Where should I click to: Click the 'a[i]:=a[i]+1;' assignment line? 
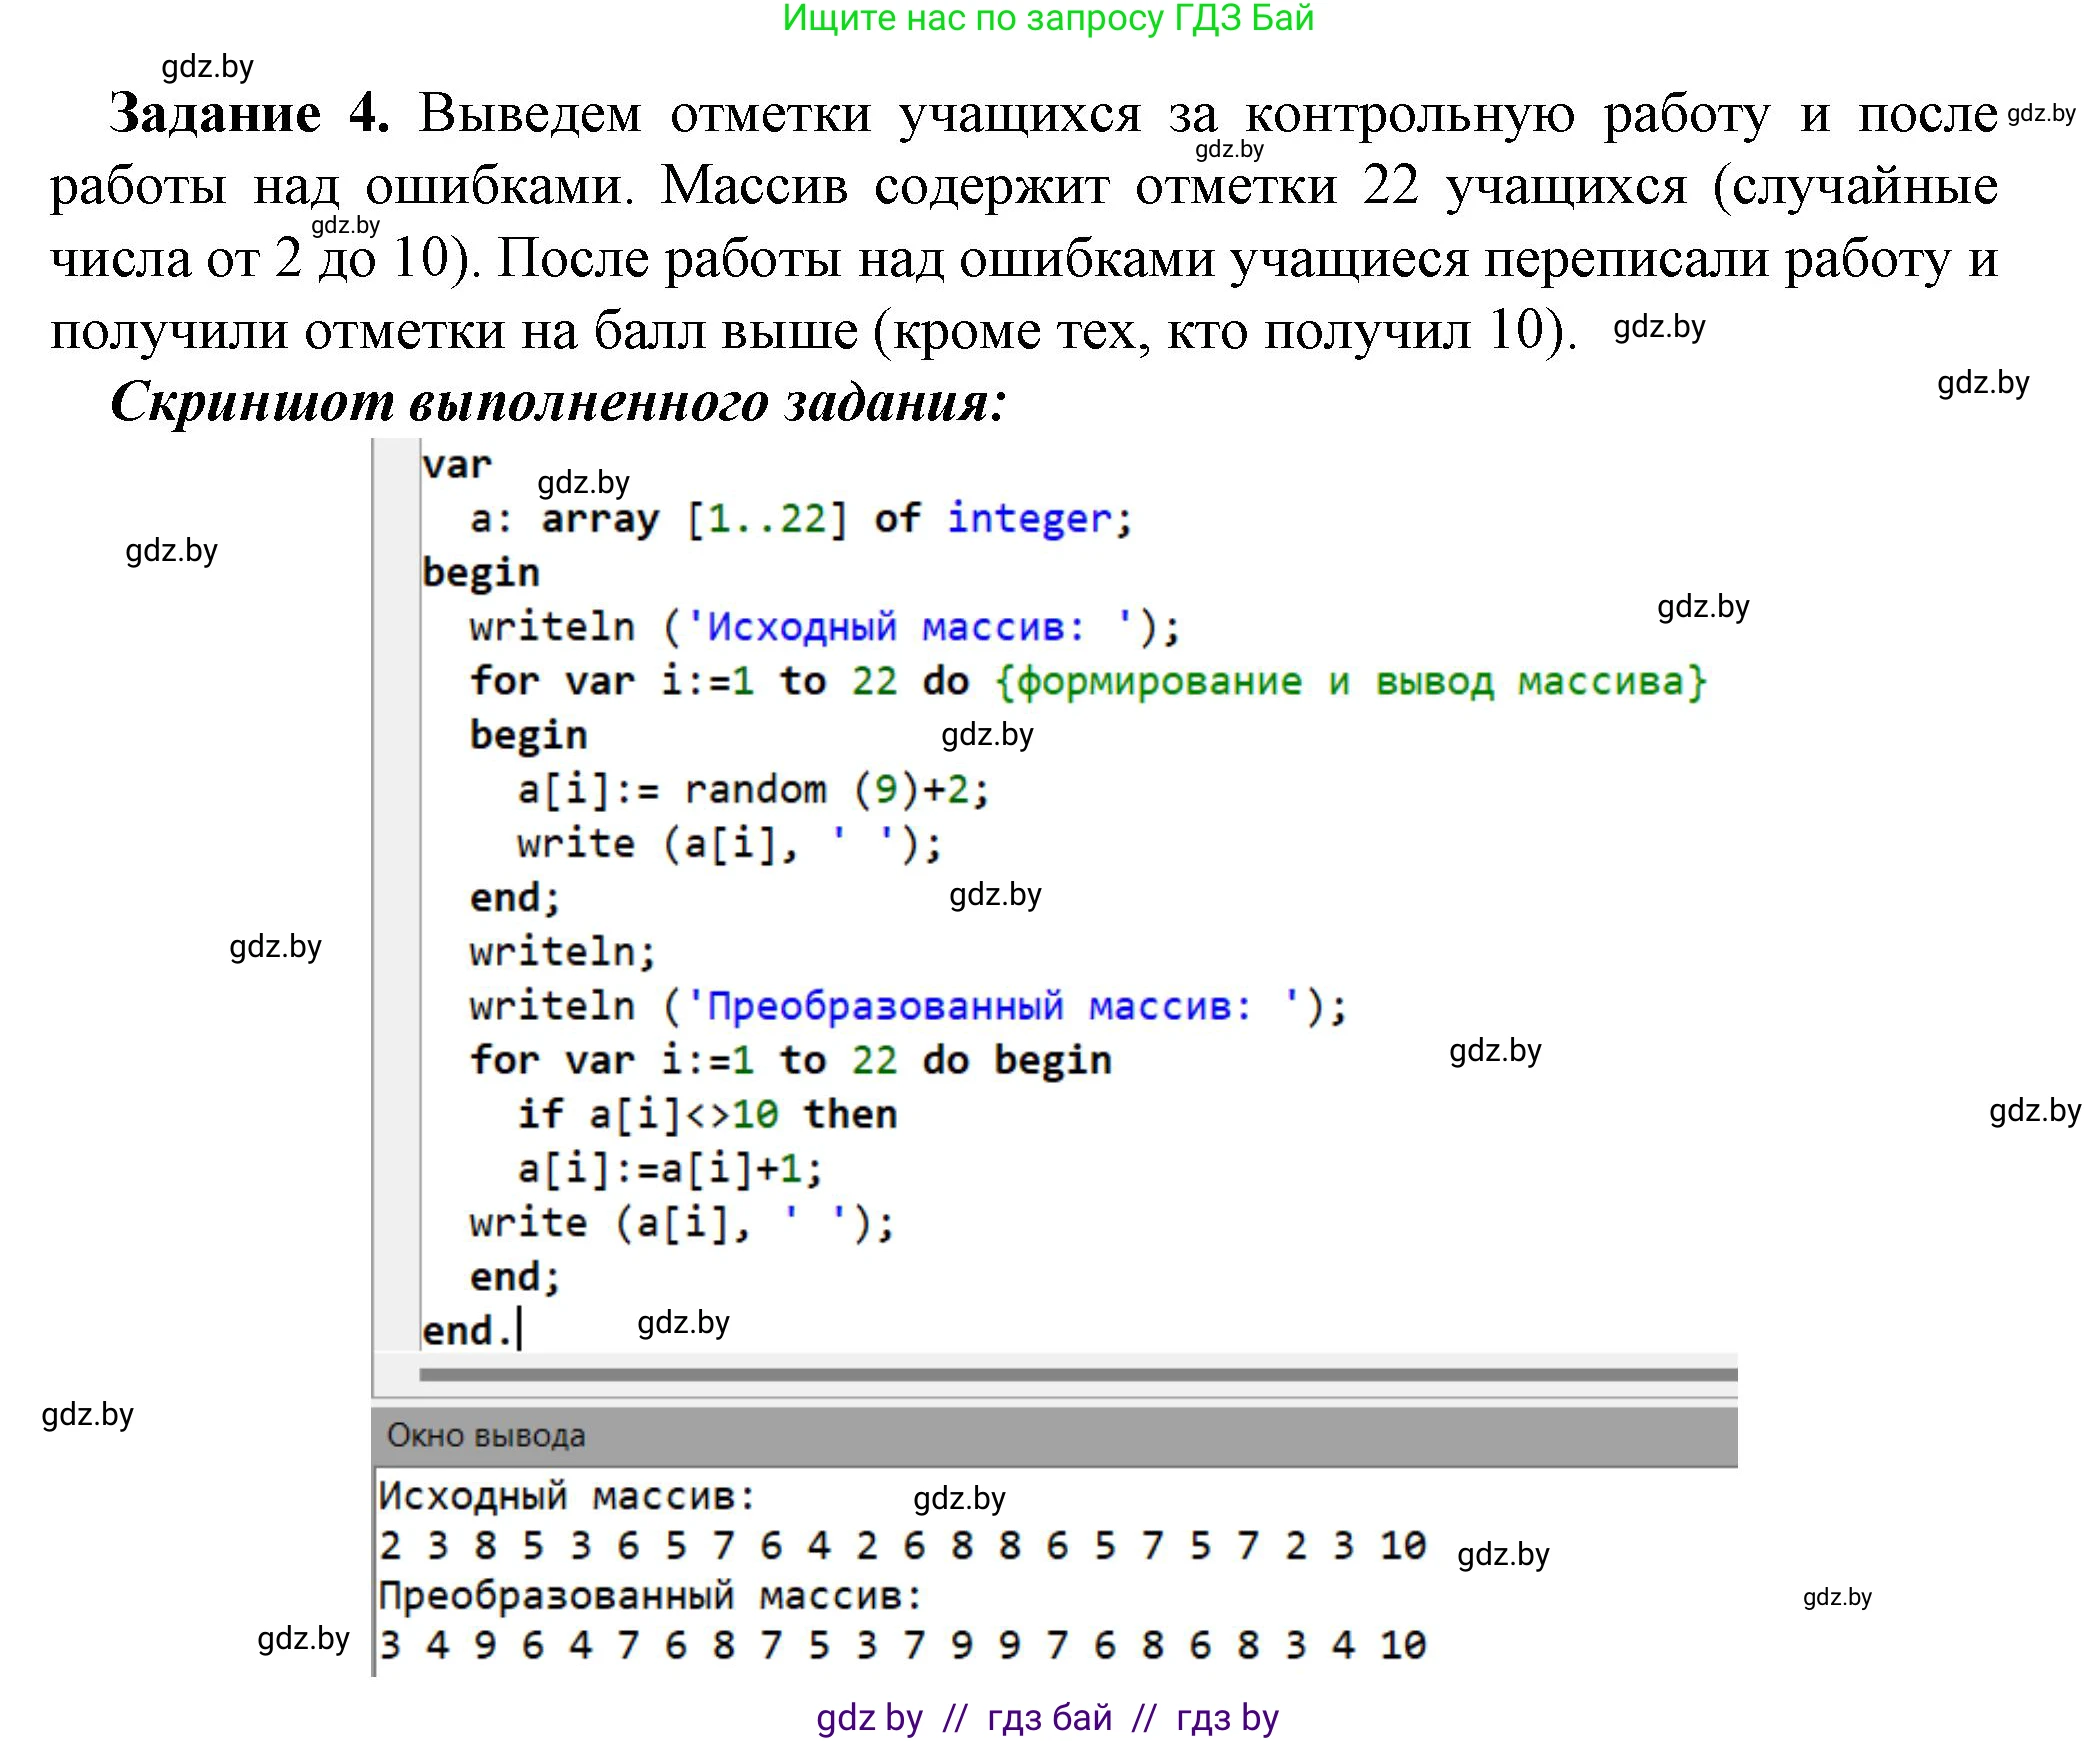click(x=669, y=1169)
